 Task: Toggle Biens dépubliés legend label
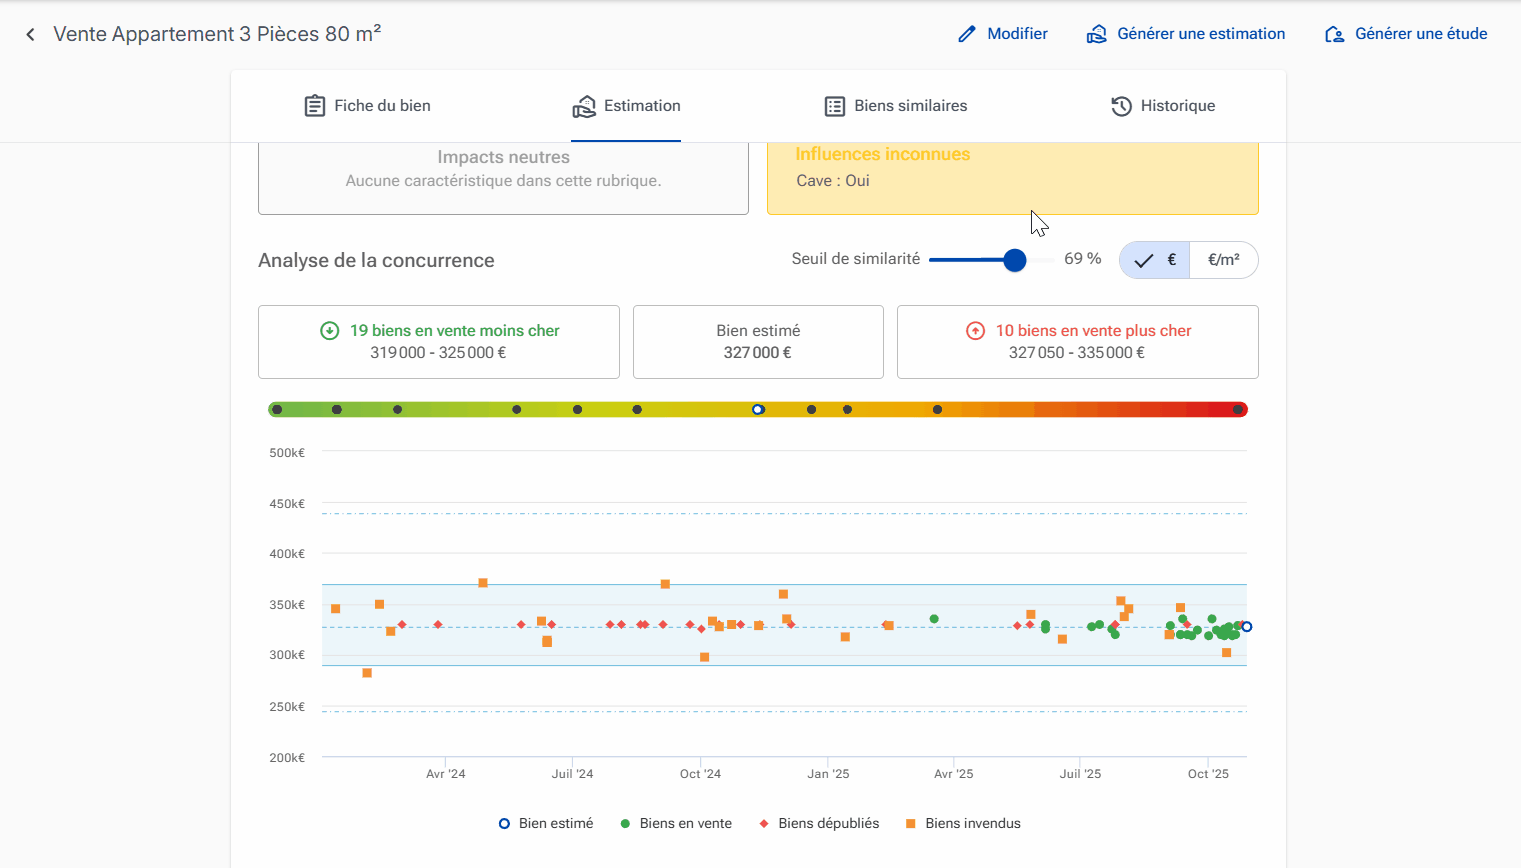829,824
